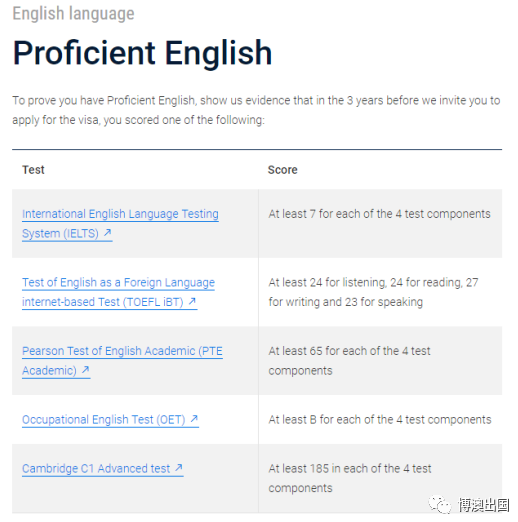Open the TOEFL iBT link
Screen dimensions: 518x522
(x=118, y=292)
